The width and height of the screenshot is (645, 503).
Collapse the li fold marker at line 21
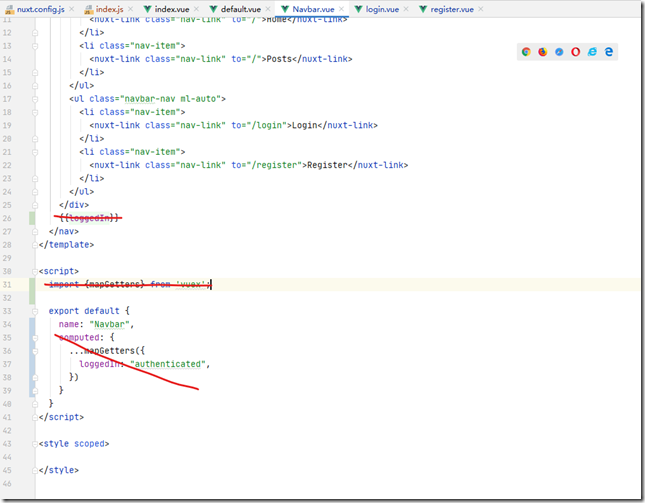coord(35,152)
